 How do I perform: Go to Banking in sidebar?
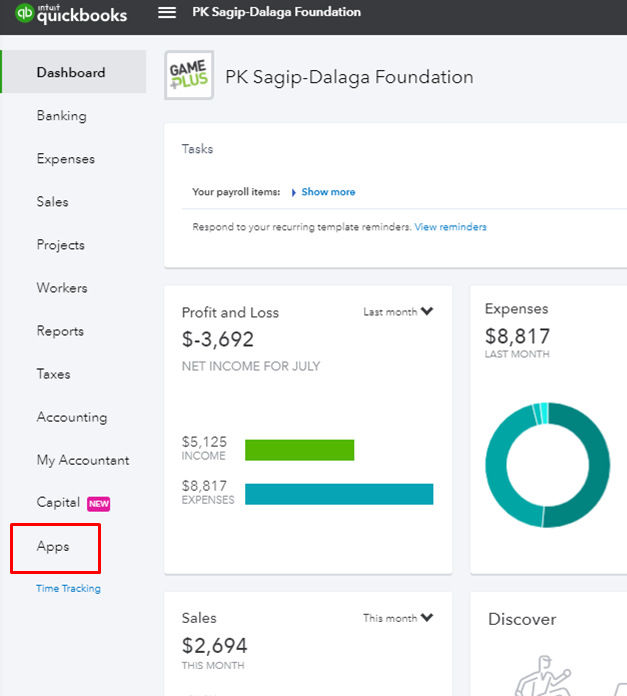coord(62,116)
